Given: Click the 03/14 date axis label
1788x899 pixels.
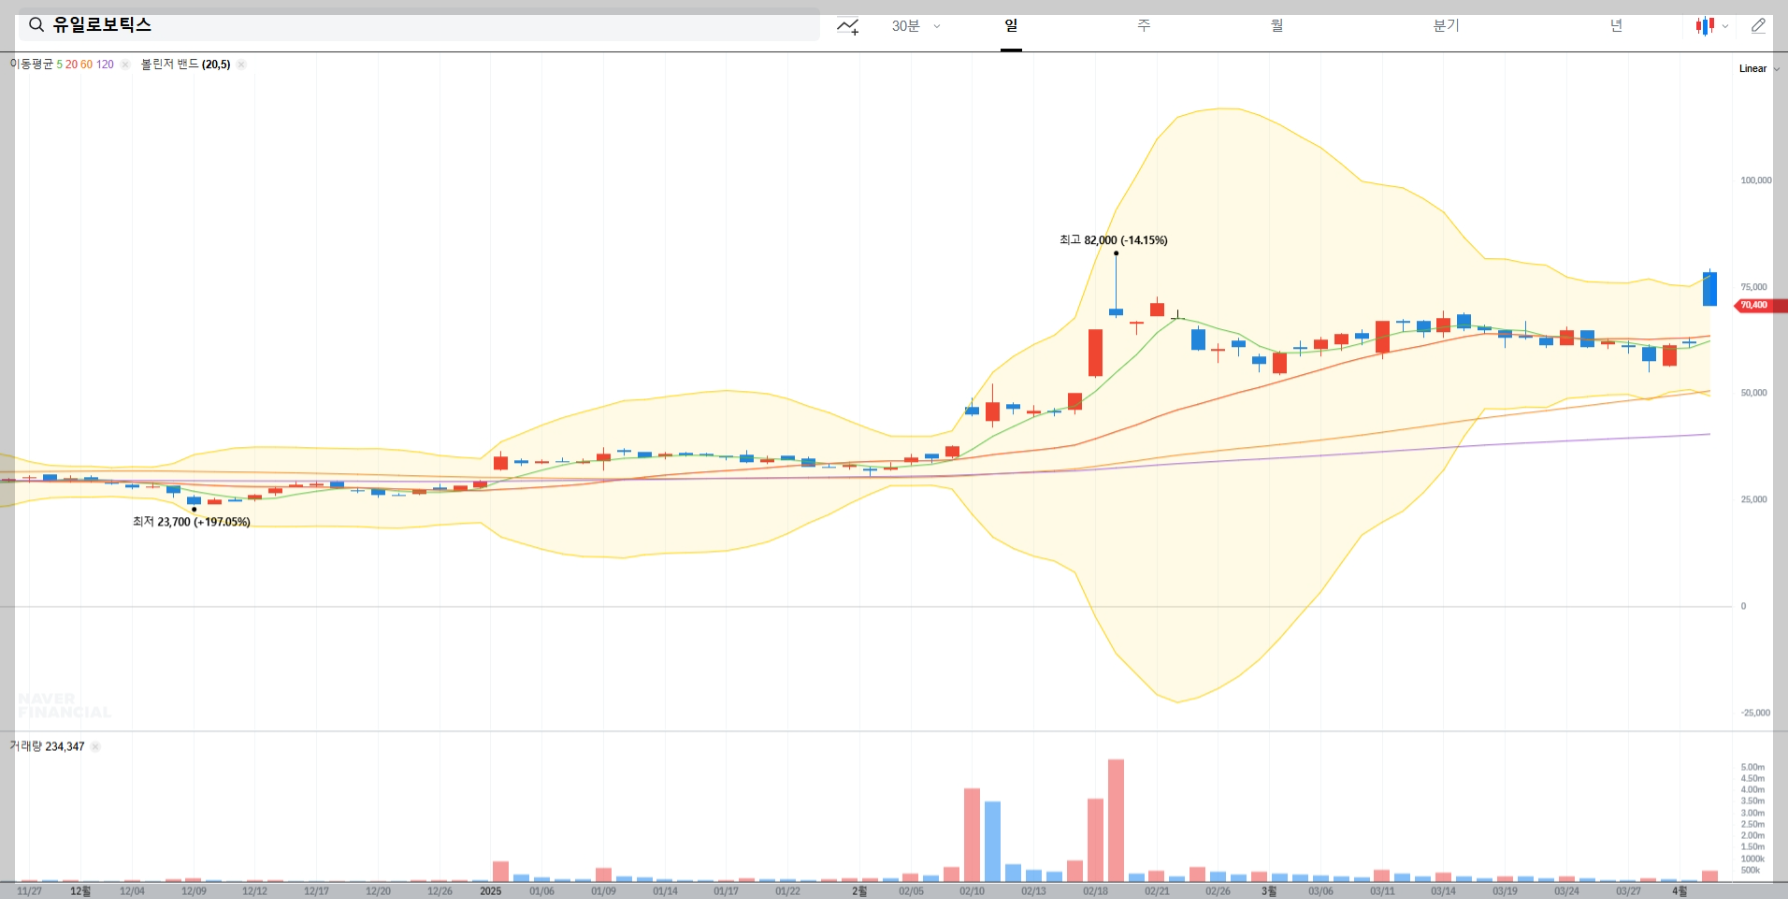Looking at the screenshot, I should pos(1443,891).
